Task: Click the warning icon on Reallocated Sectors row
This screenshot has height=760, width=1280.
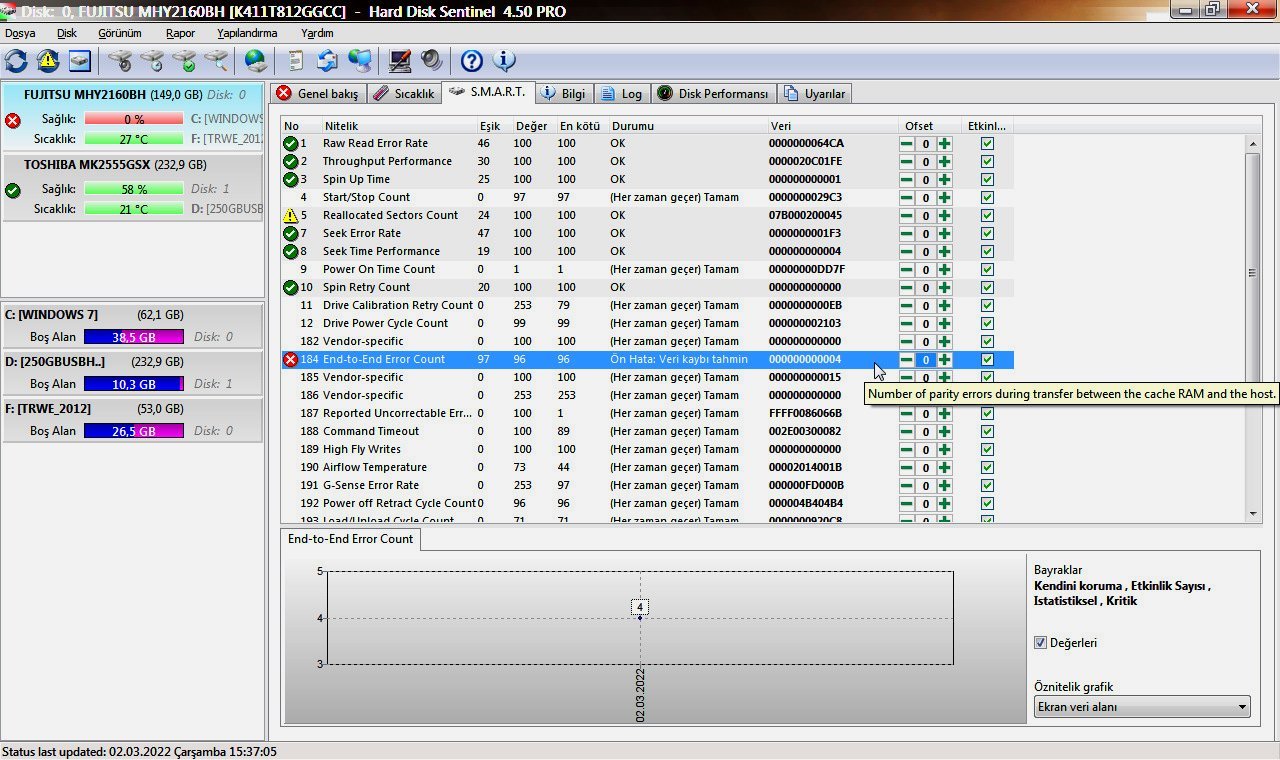Action: [290, 215]
